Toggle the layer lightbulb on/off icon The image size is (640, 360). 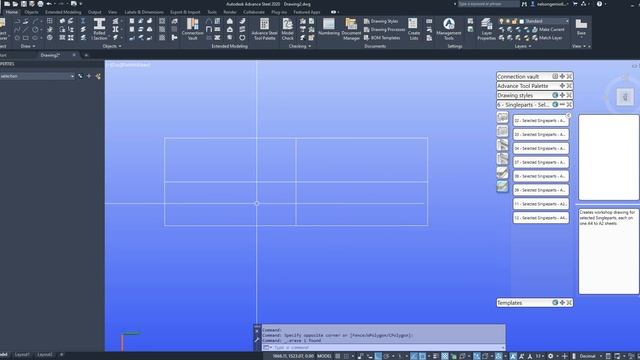(501, 21)
